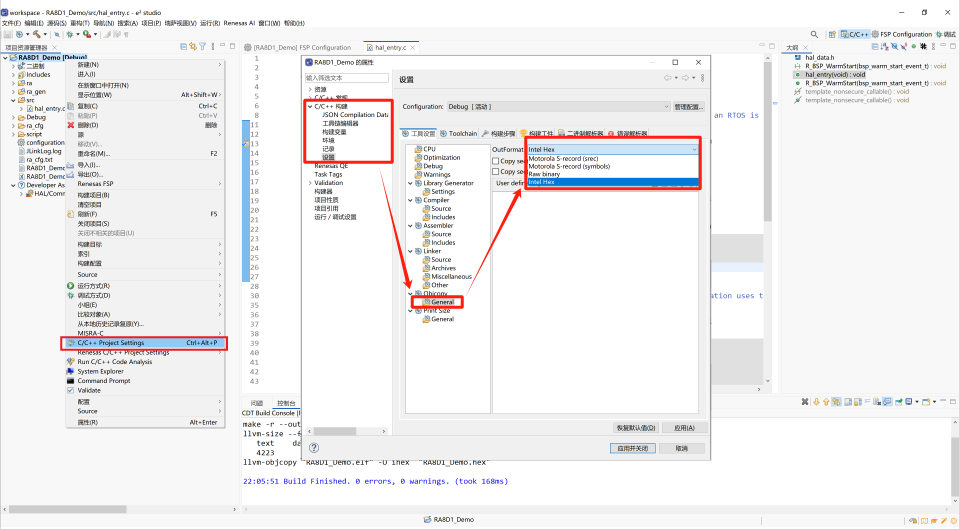Collapse the src folder in project explorer
960x529 pixels.
click(x=13, y=100)
